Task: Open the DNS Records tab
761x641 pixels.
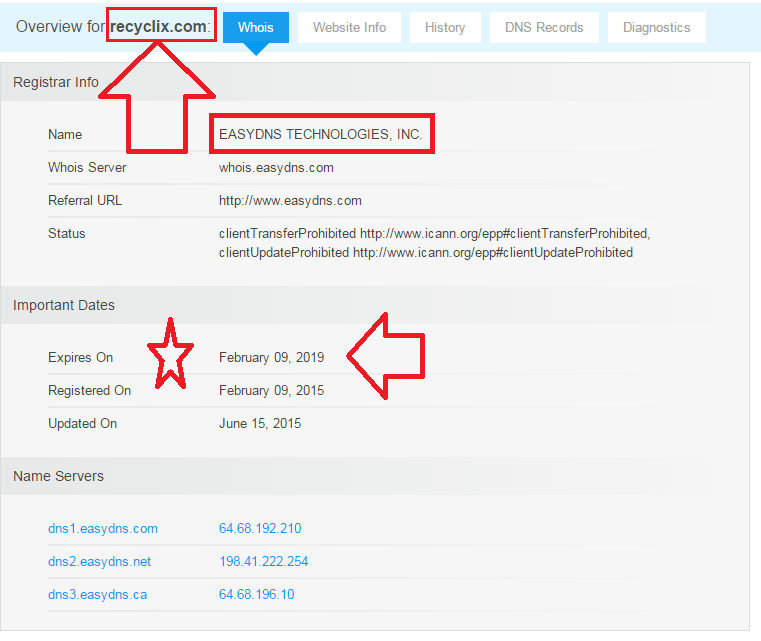Action: [544, 27]
